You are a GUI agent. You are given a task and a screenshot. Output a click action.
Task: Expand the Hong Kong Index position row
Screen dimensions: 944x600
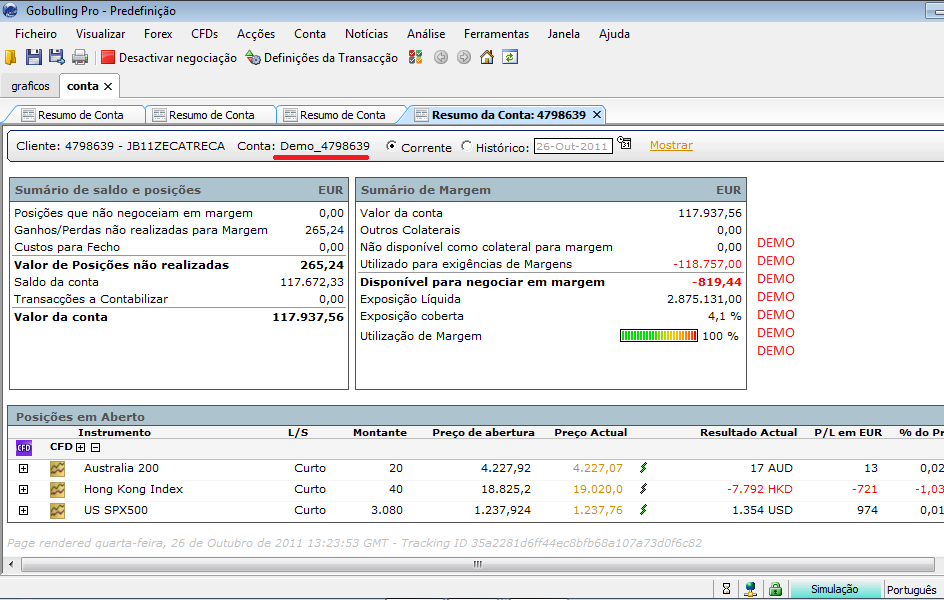(23, 489)
